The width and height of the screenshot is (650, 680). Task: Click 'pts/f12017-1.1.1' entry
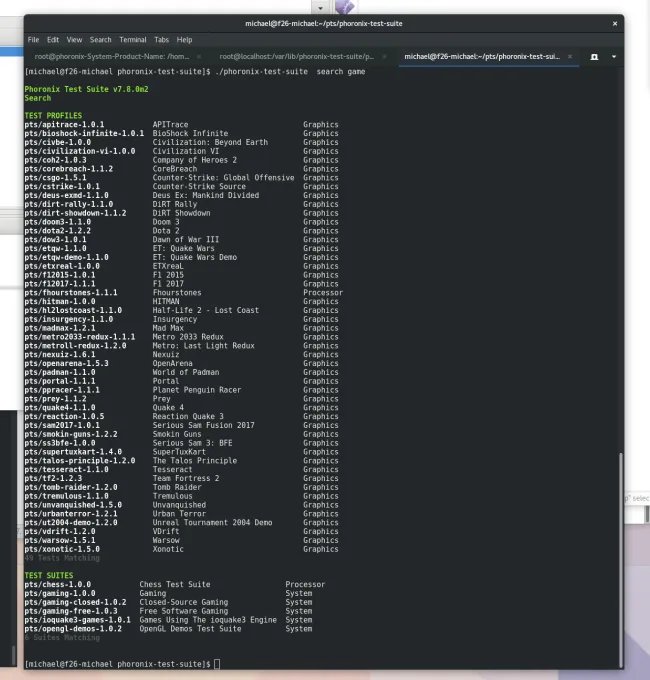coord(60,284)
